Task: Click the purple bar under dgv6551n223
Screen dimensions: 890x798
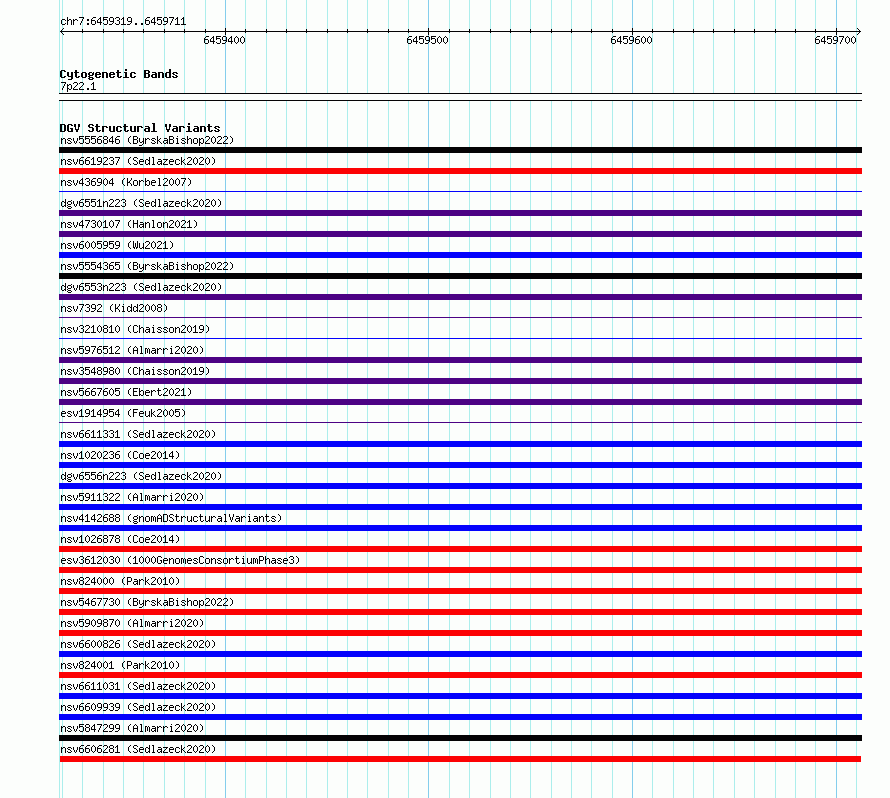Action: click(x=460, y=213)
